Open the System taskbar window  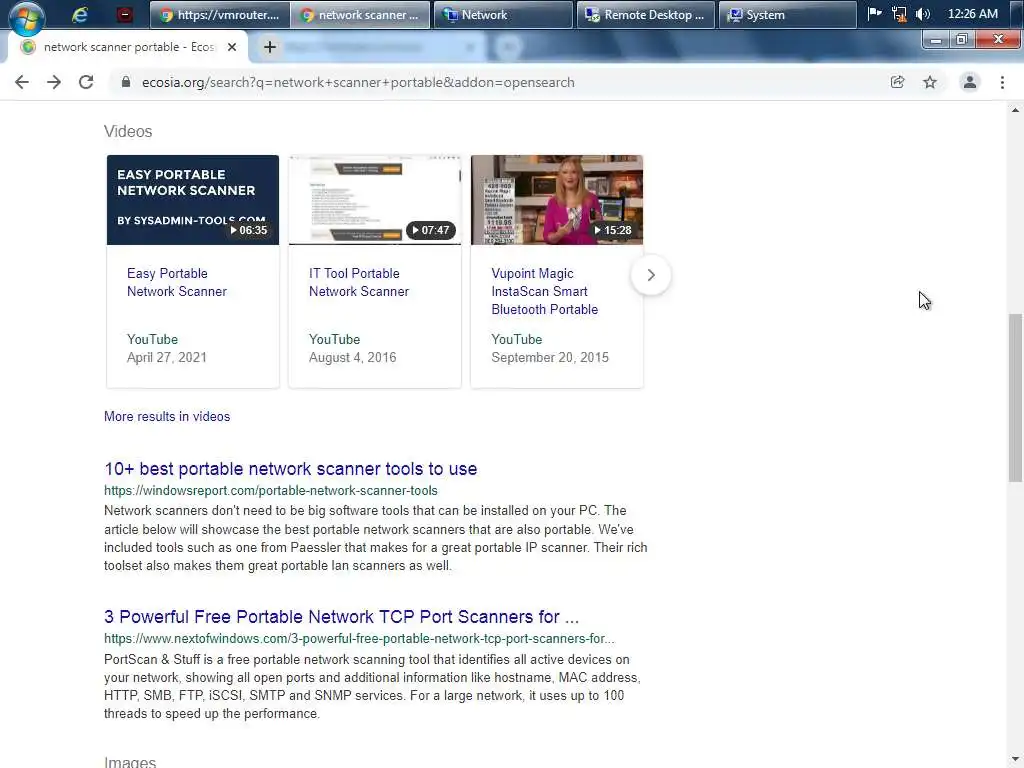(x=788, y=14)
